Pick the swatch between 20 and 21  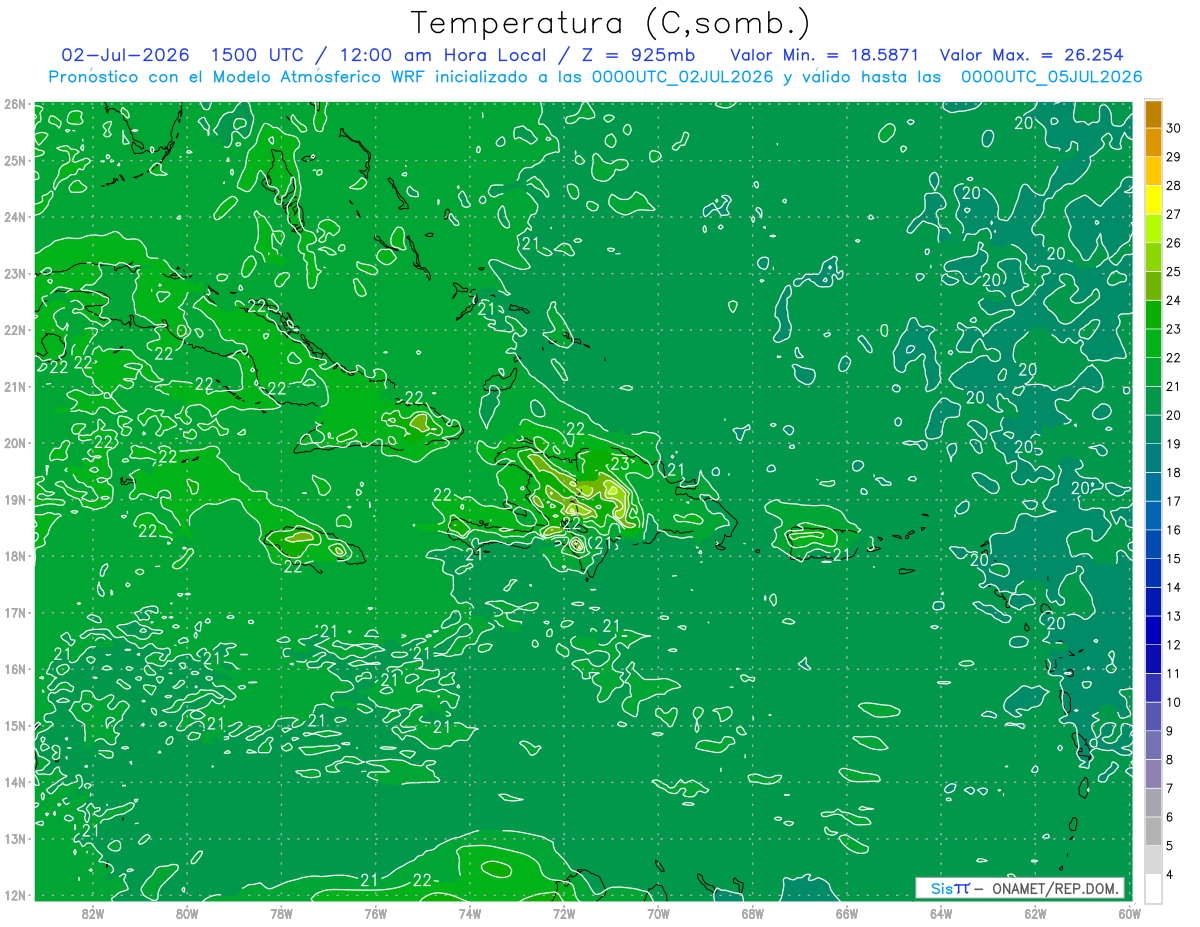[x=1154, y=401]
